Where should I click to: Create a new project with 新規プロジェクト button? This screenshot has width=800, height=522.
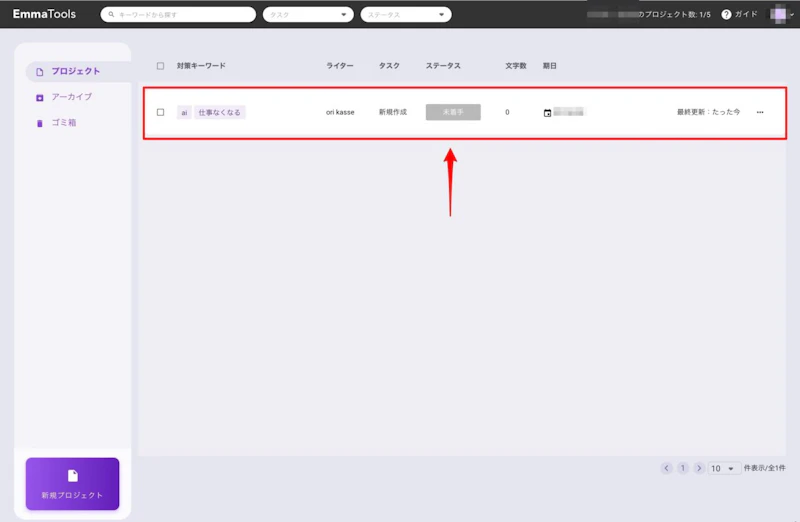(x=72, y=484)
